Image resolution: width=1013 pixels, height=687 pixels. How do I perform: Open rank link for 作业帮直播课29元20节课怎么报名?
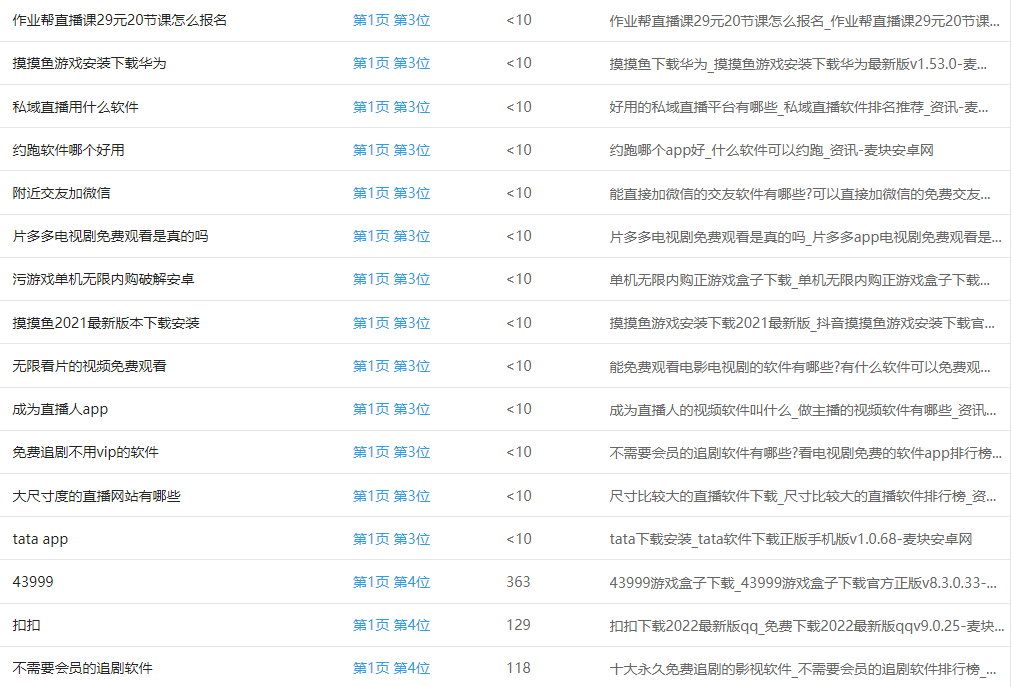(392, 20)
